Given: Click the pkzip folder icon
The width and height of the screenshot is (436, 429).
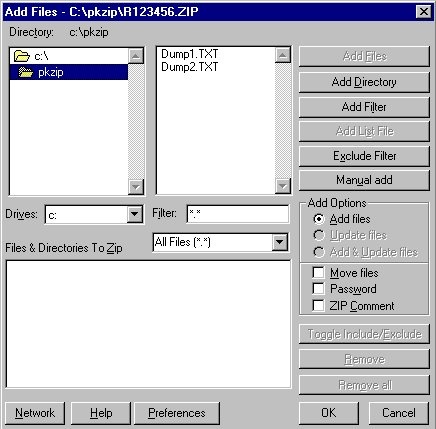Looking at the screenshot, I should point(26,72).
